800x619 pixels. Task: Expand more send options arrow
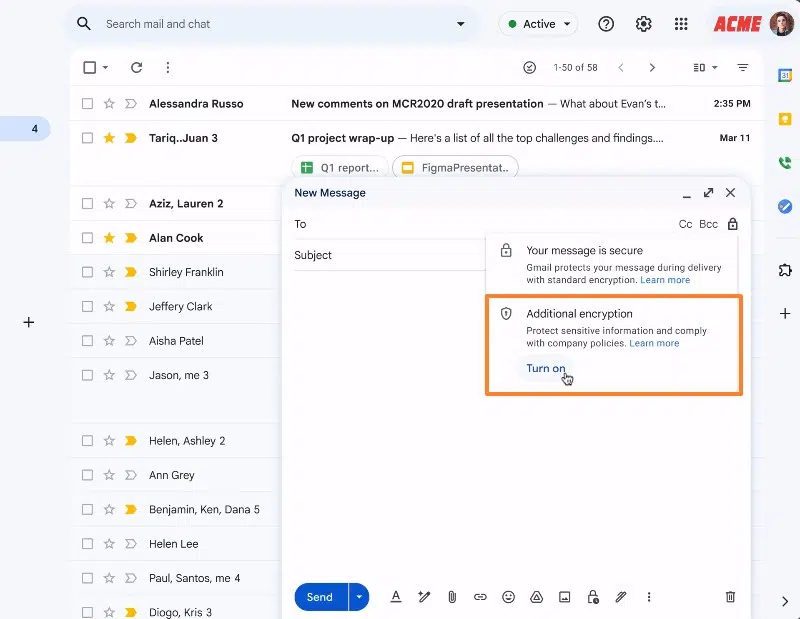click(359, 597)
